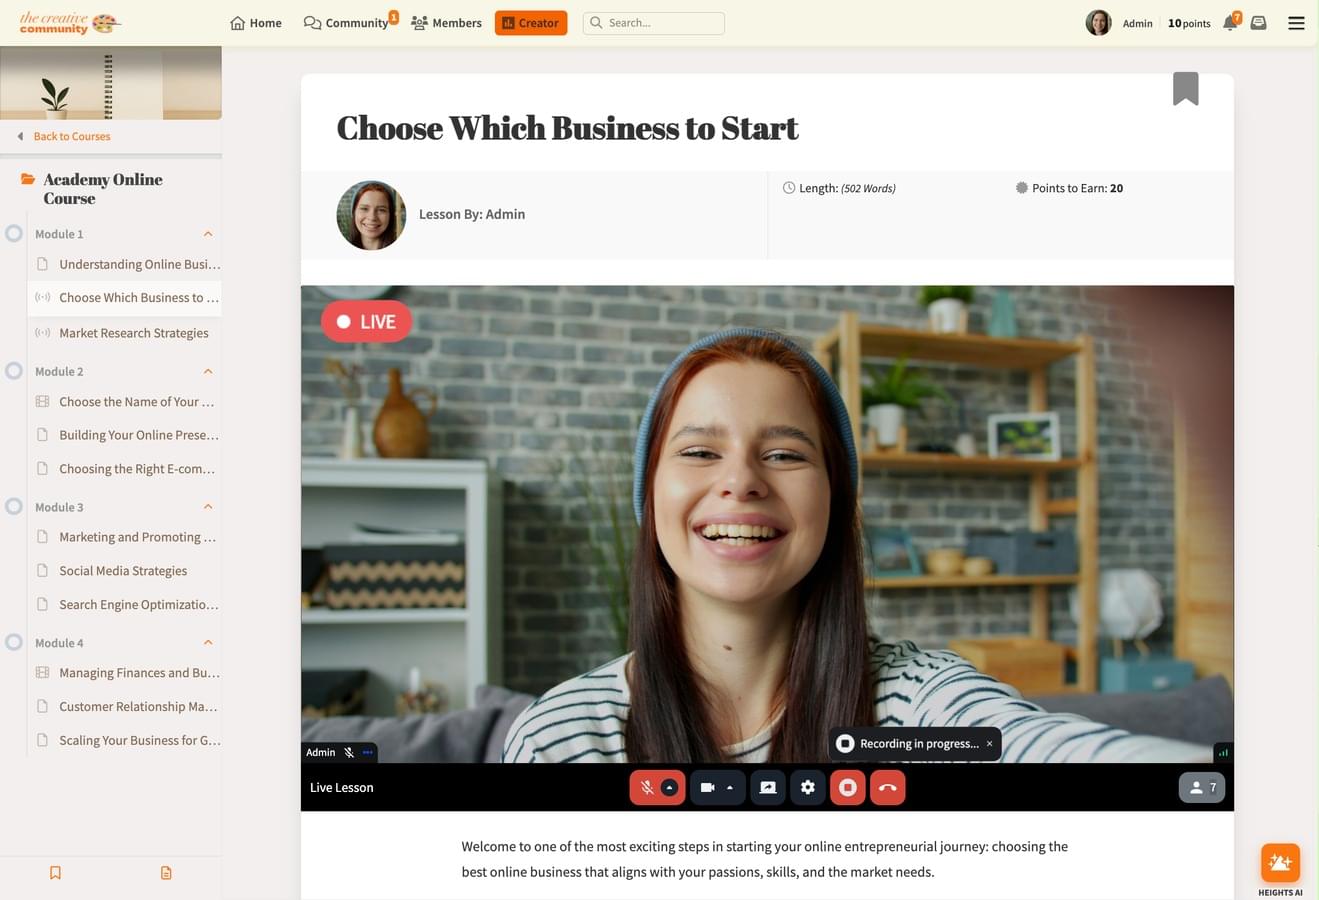Open the Community tab in the navigation

346,22
